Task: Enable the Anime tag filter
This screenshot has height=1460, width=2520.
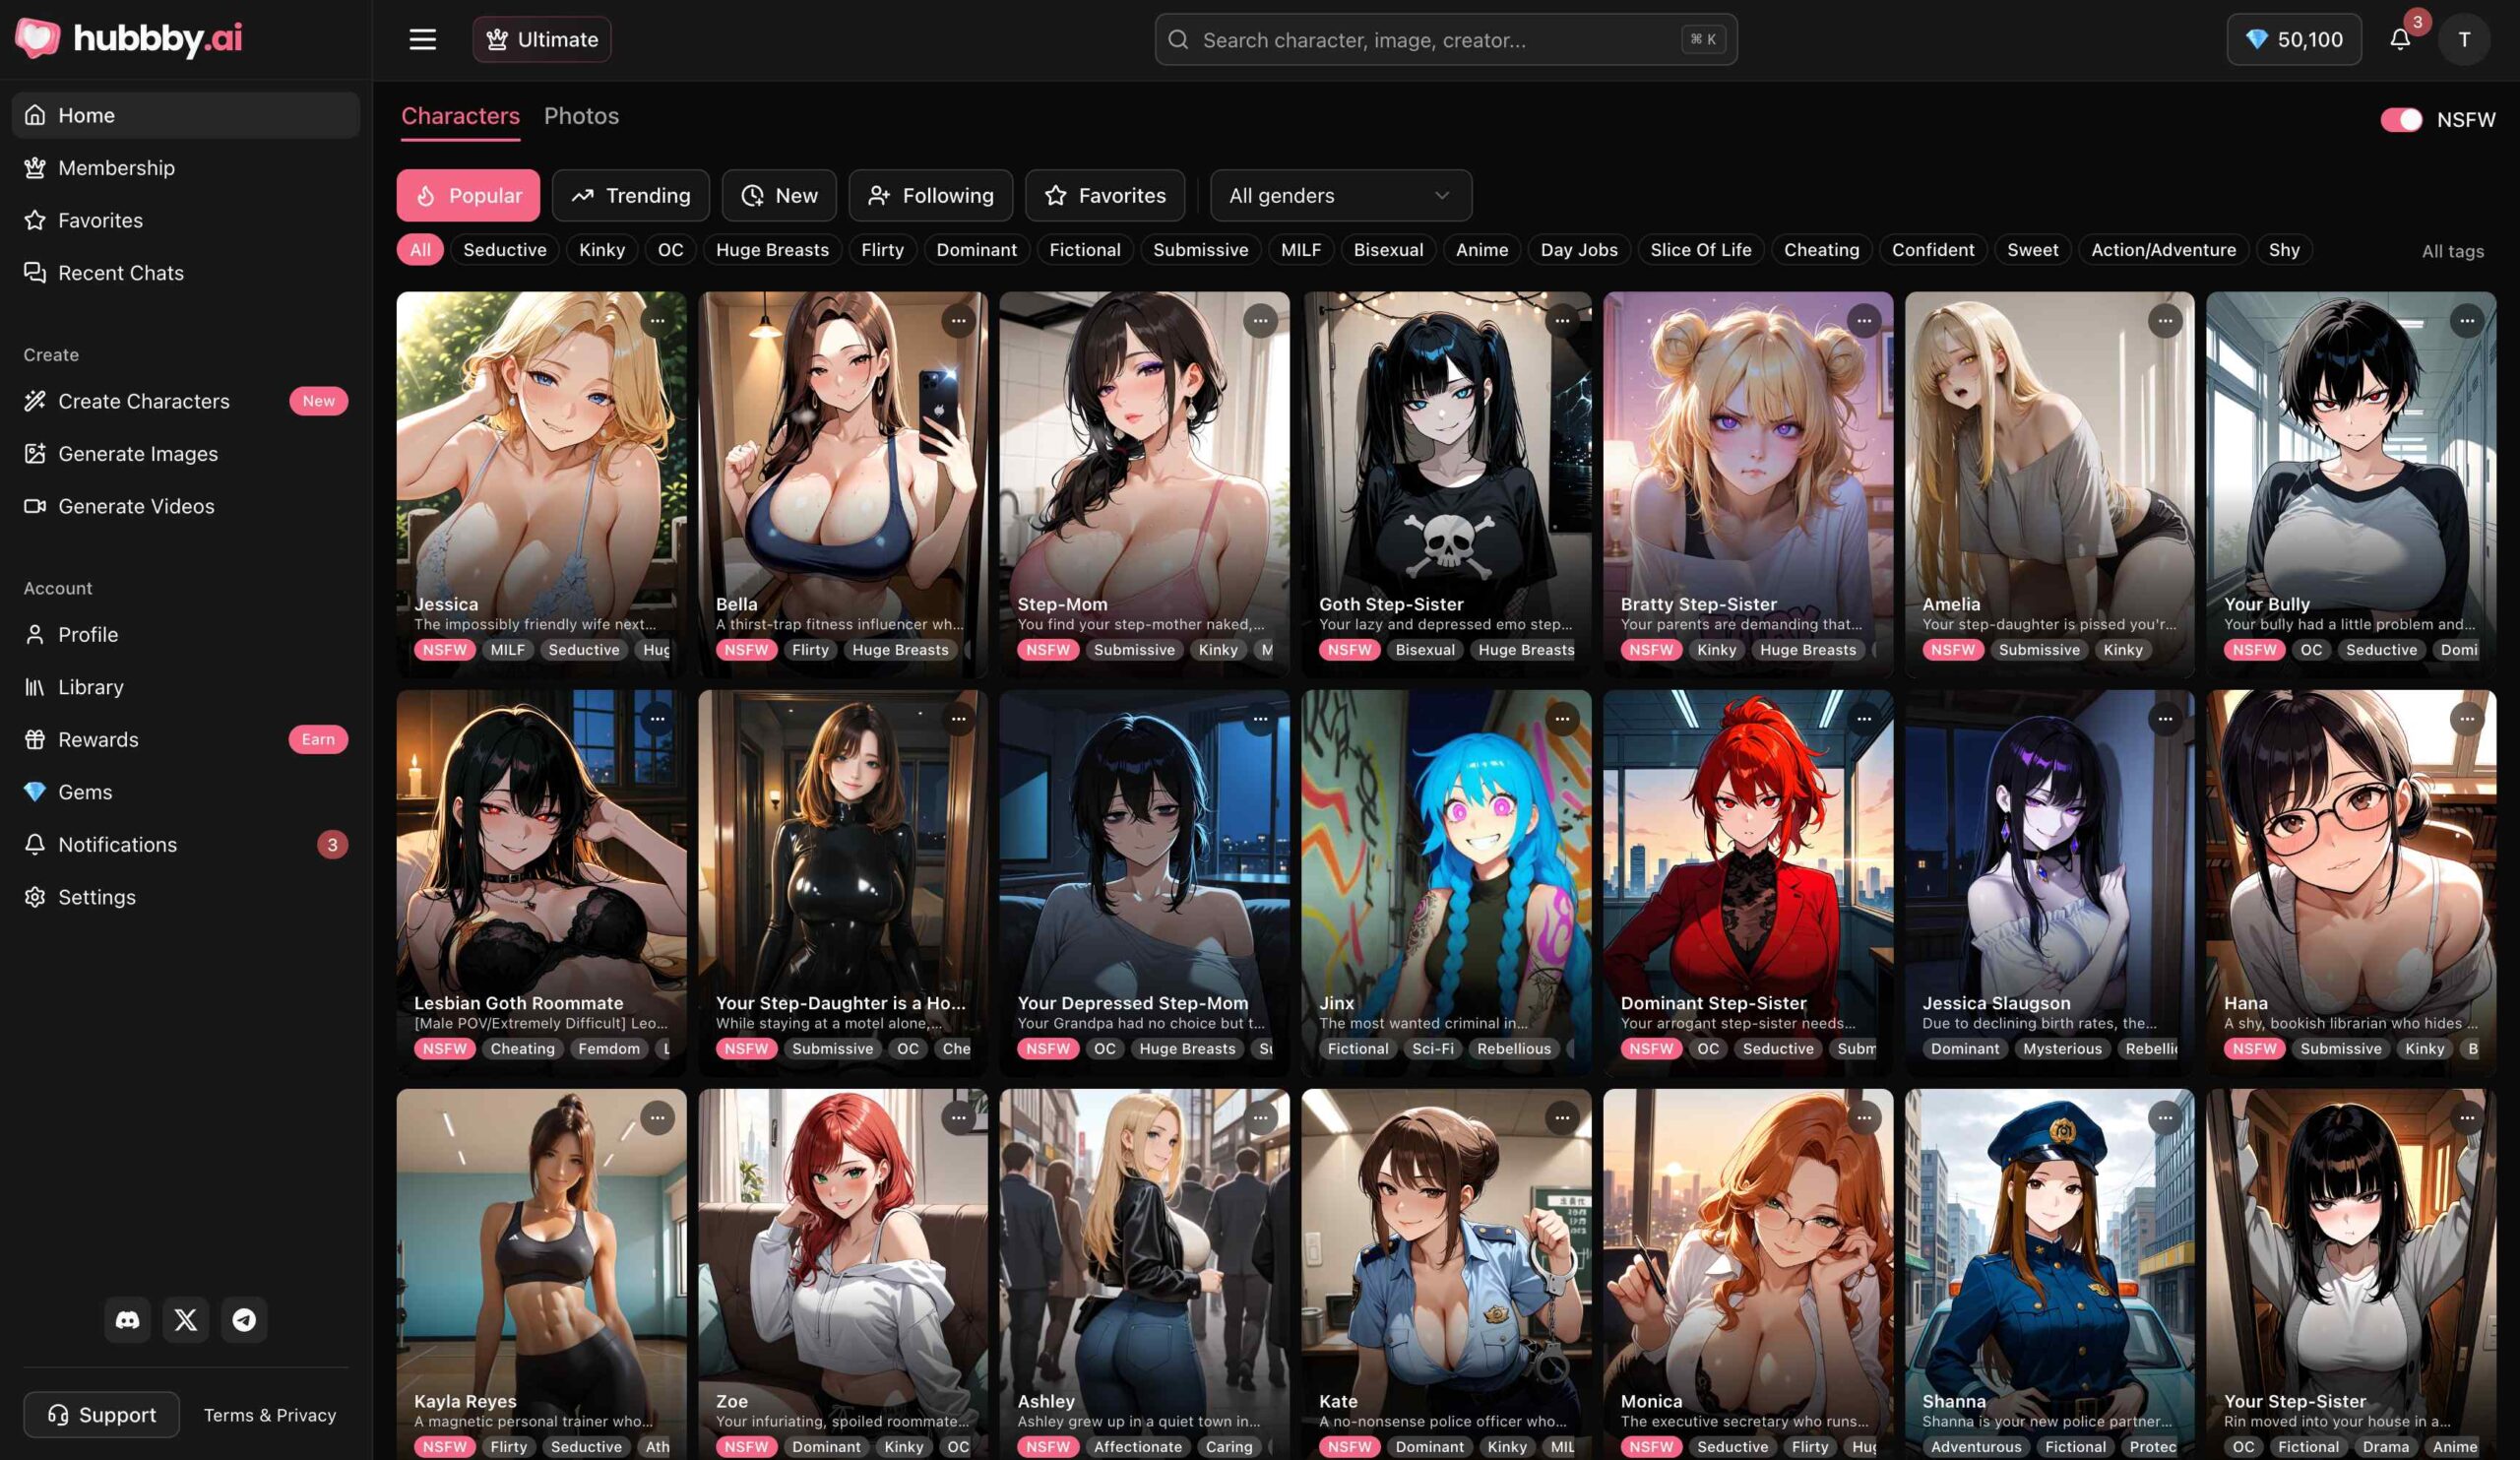Action: 1481,250
